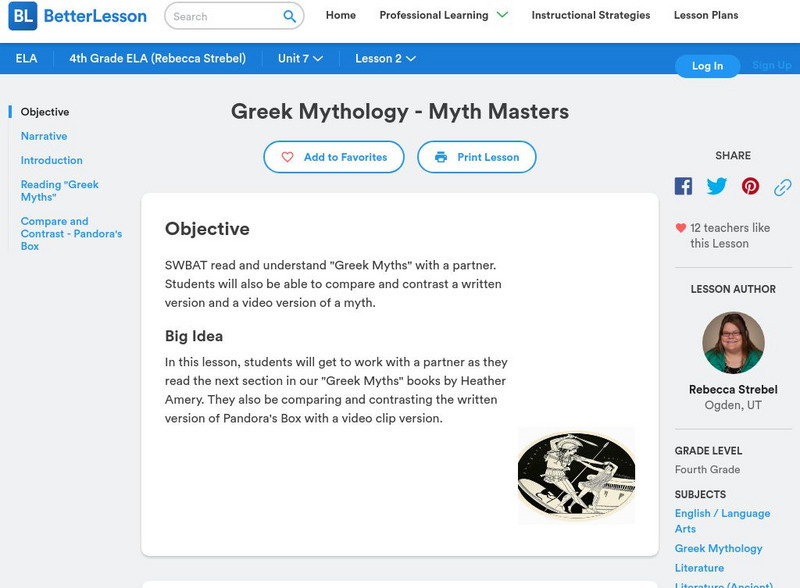Click the red heart likes icon
800x588 pixels.
click(x=681, y=228)
